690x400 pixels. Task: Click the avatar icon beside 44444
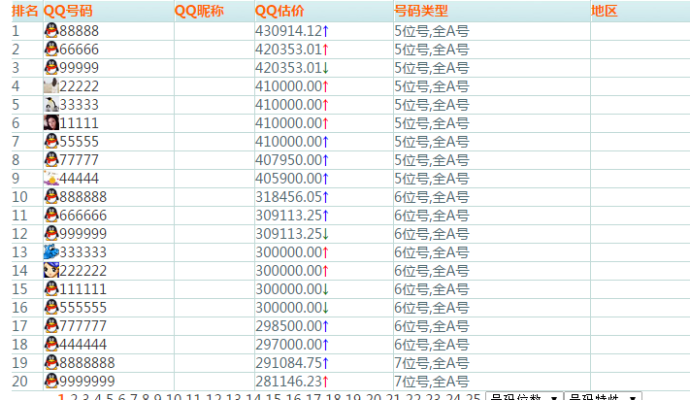(x=51, y=176)
